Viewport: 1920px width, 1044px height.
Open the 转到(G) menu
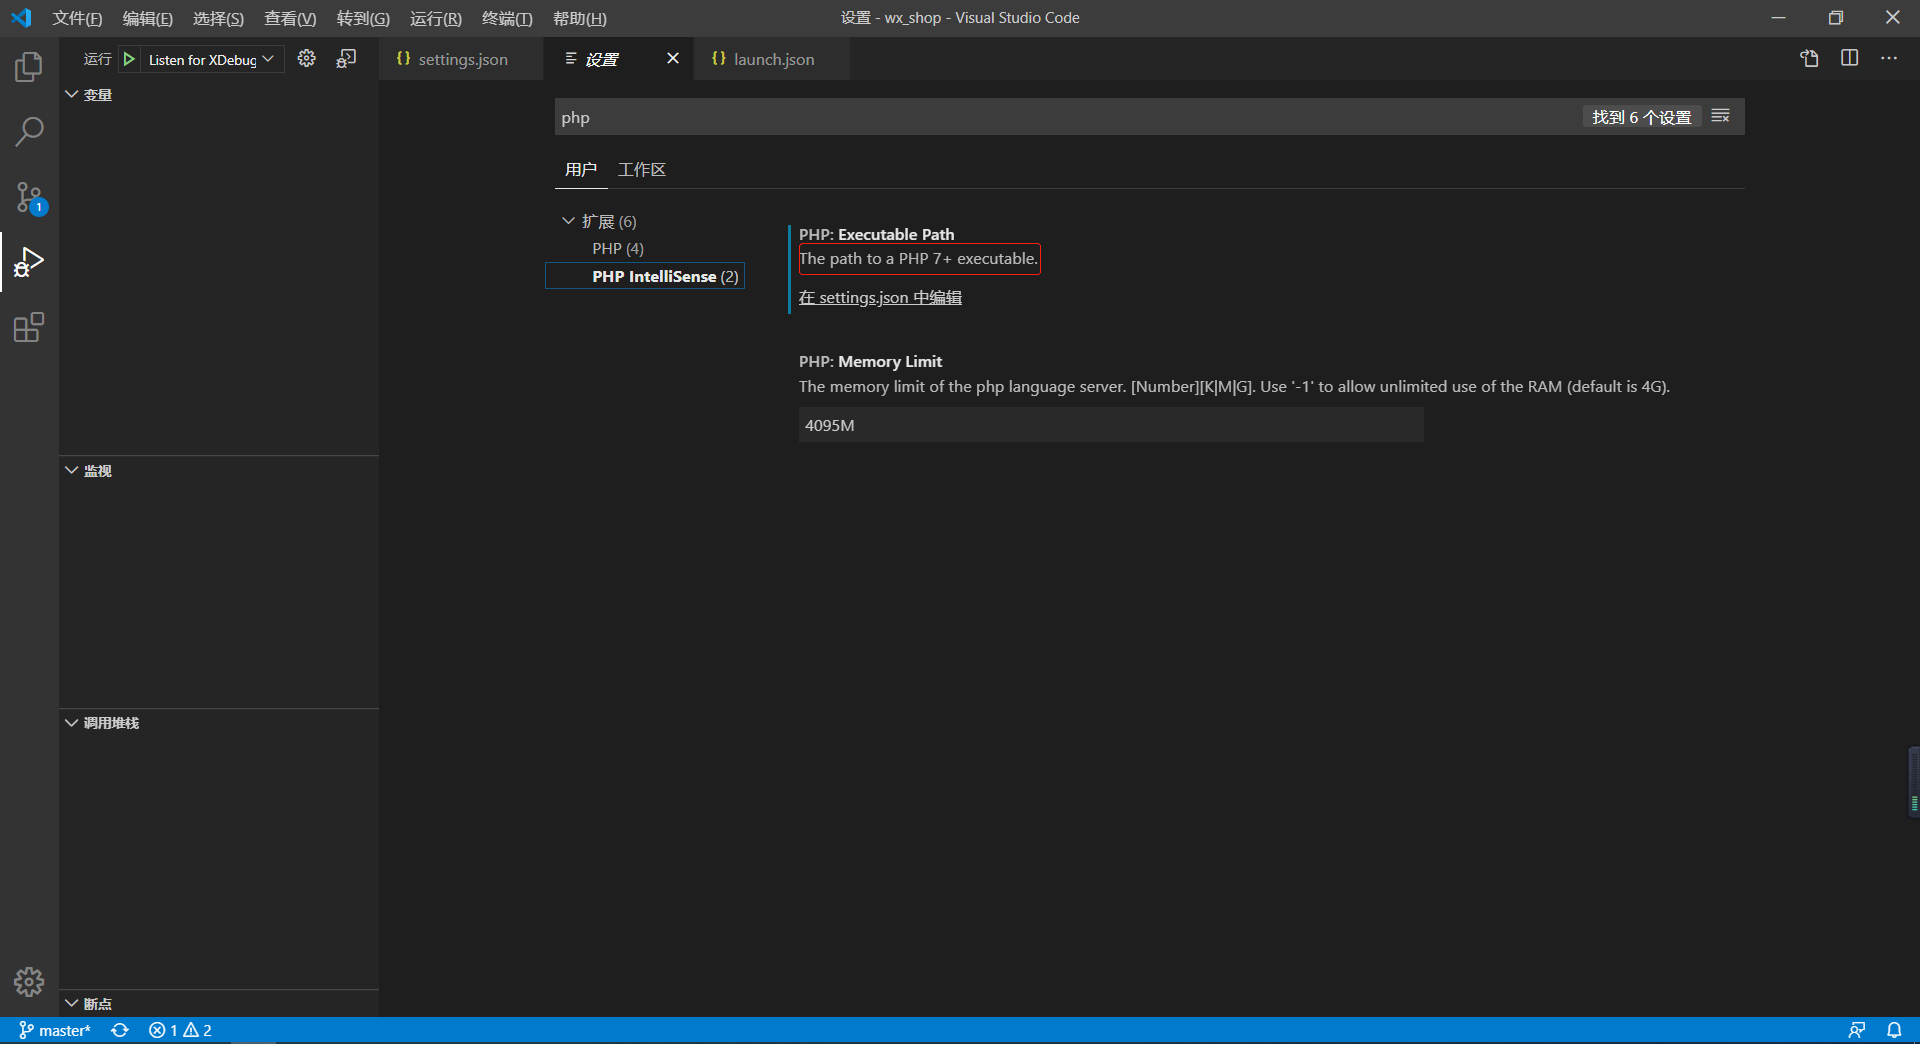[363, 18]
